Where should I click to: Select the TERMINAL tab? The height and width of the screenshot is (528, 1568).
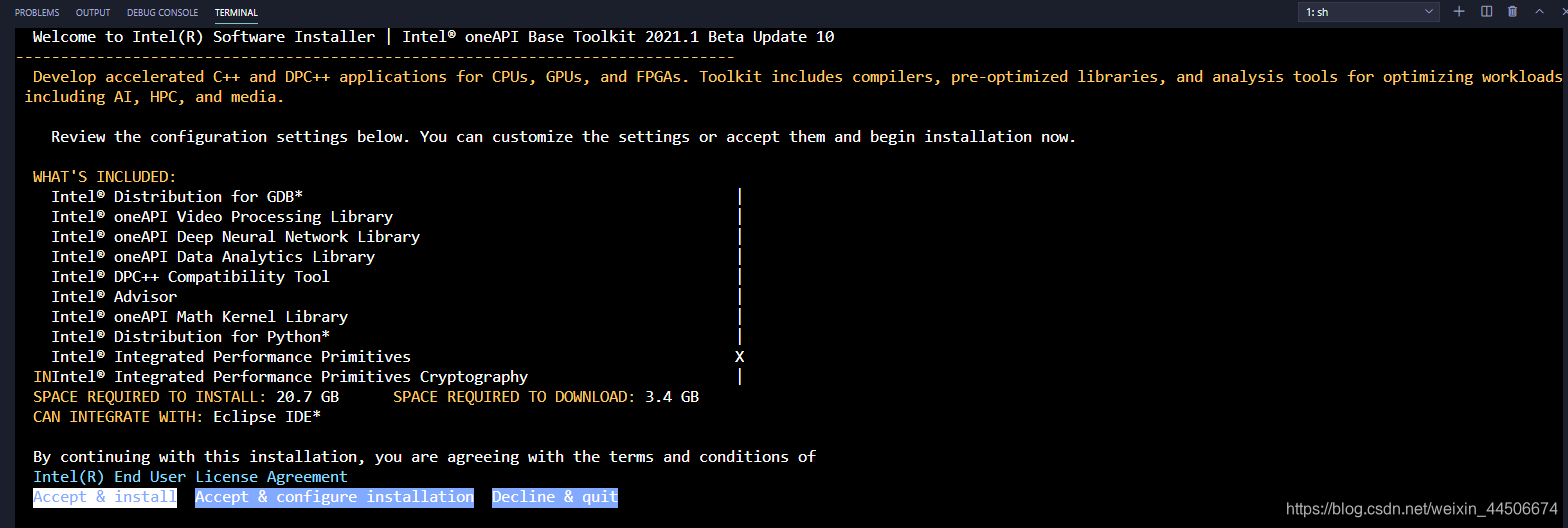pyautogui.click(x=236, y=13)
